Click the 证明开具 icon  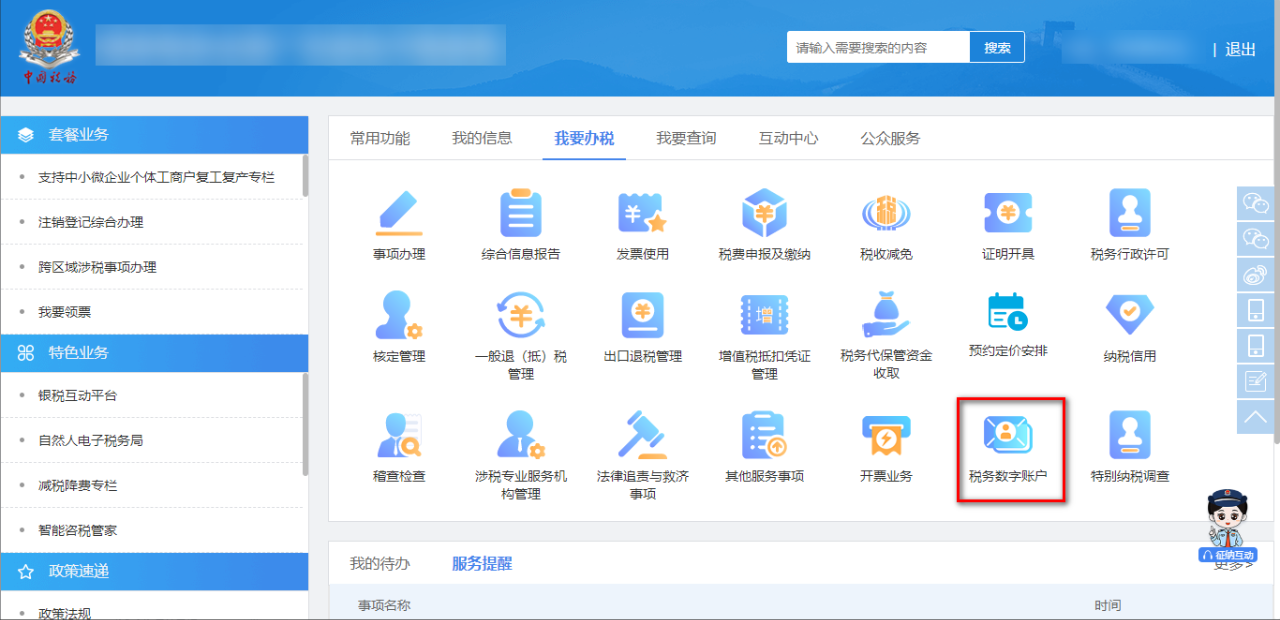1008,214
